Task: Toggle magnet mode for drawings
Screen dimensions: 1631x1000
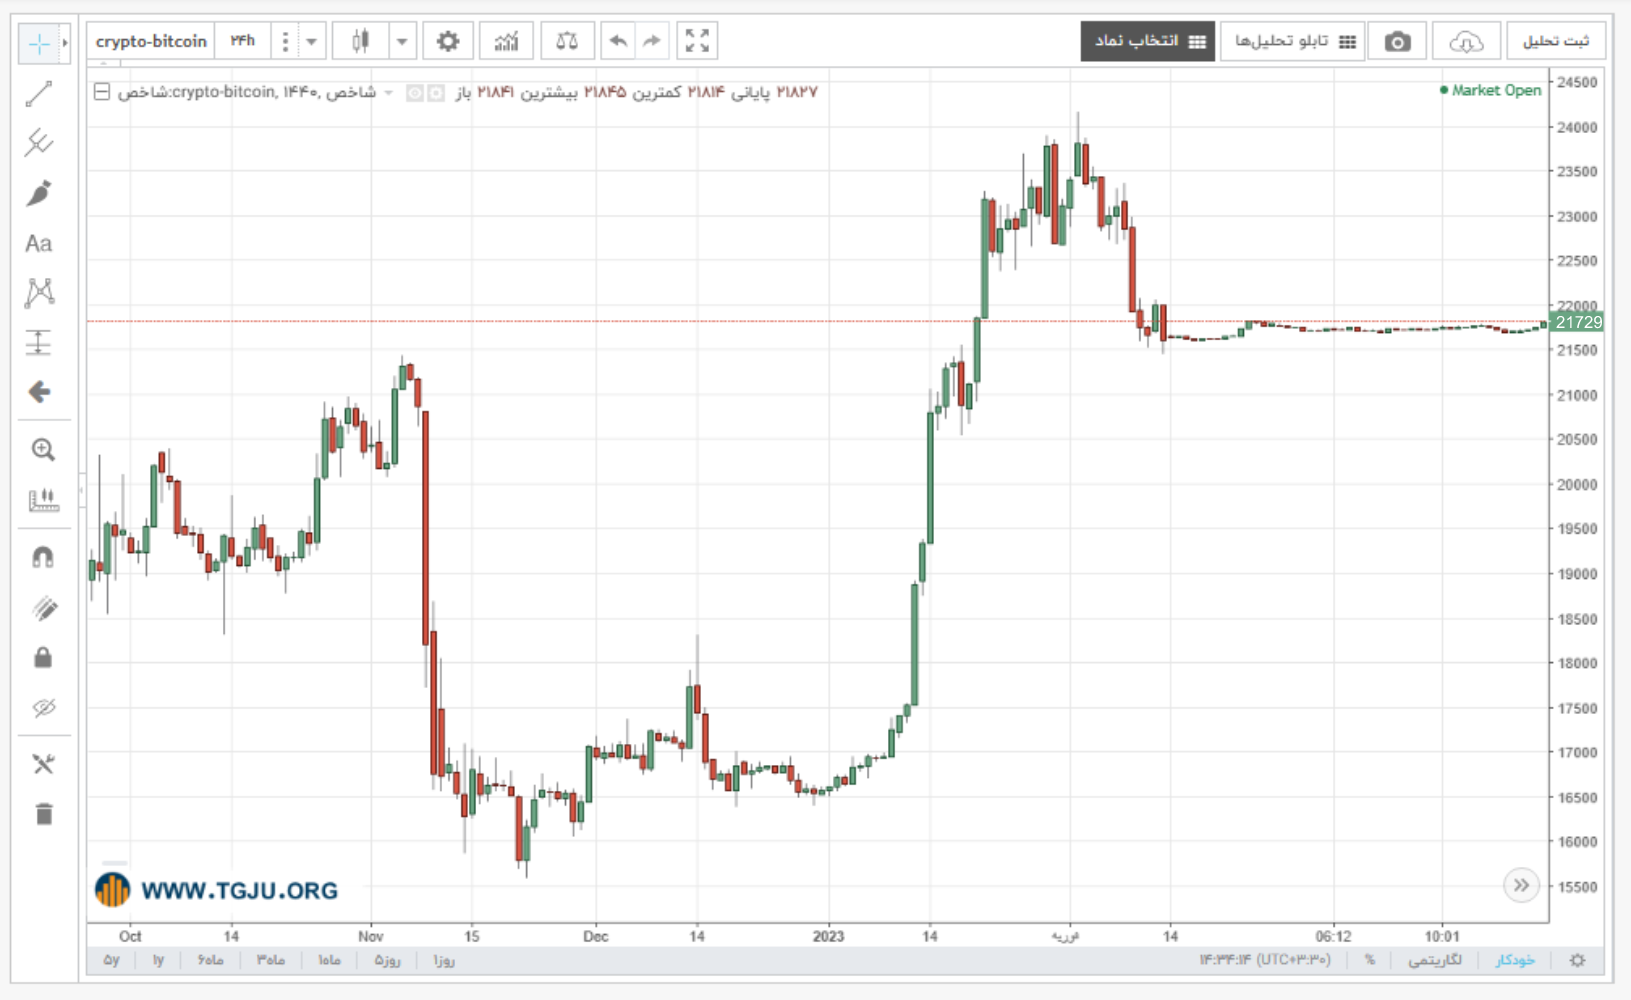Action: 43,558
